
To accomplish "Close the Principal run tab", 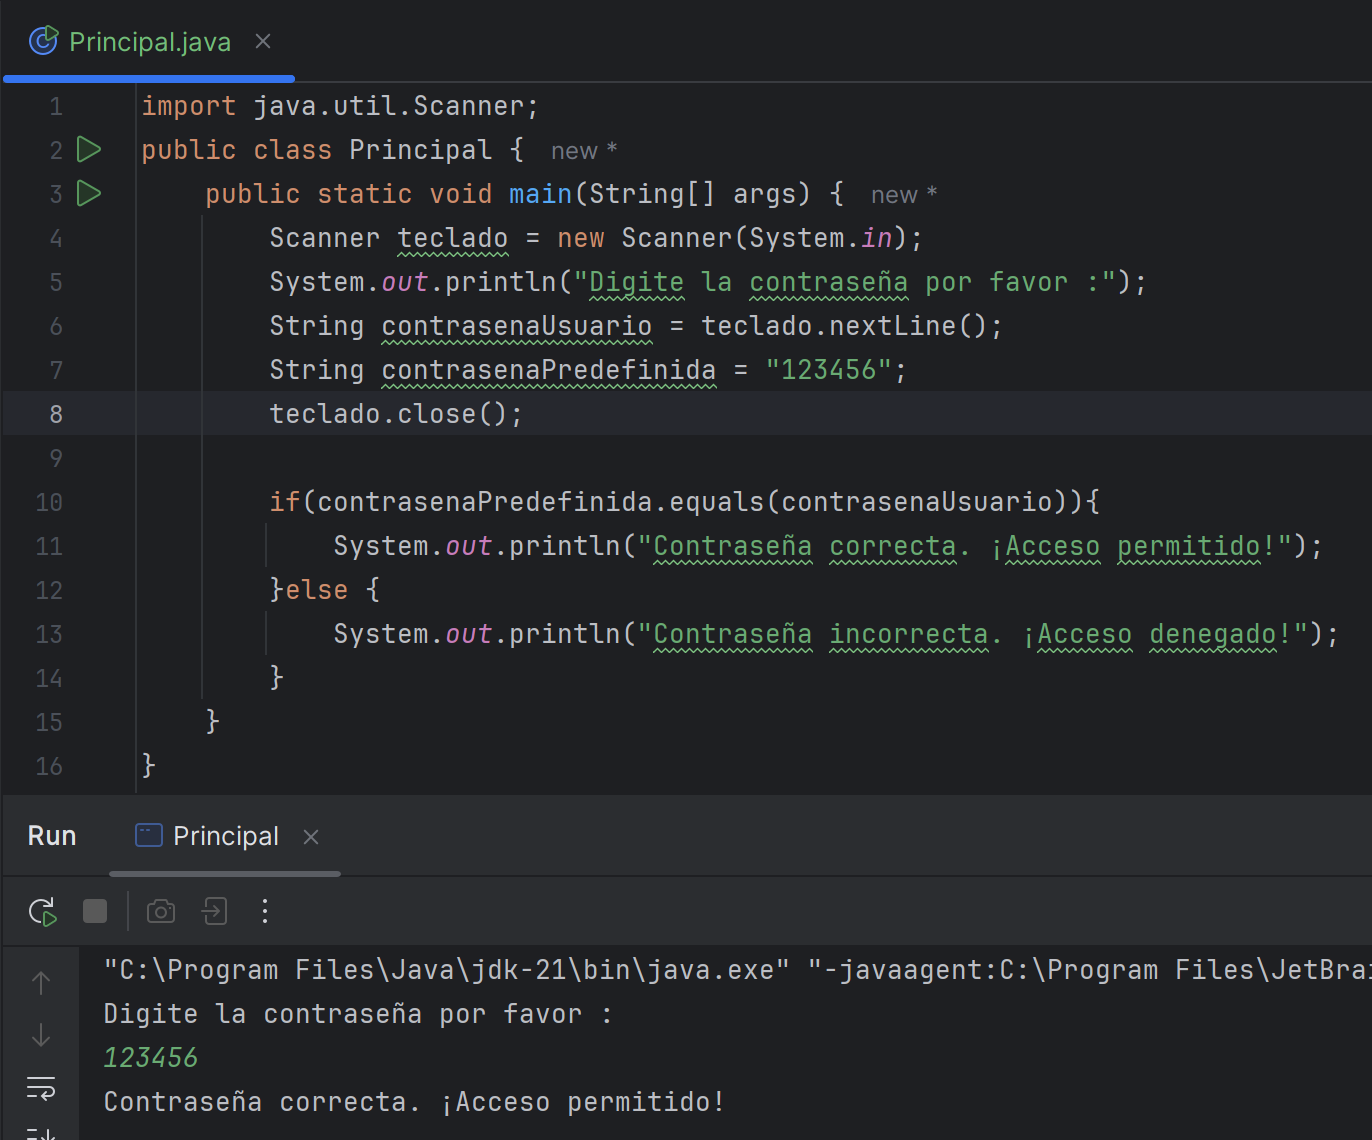I will (311, 837).
